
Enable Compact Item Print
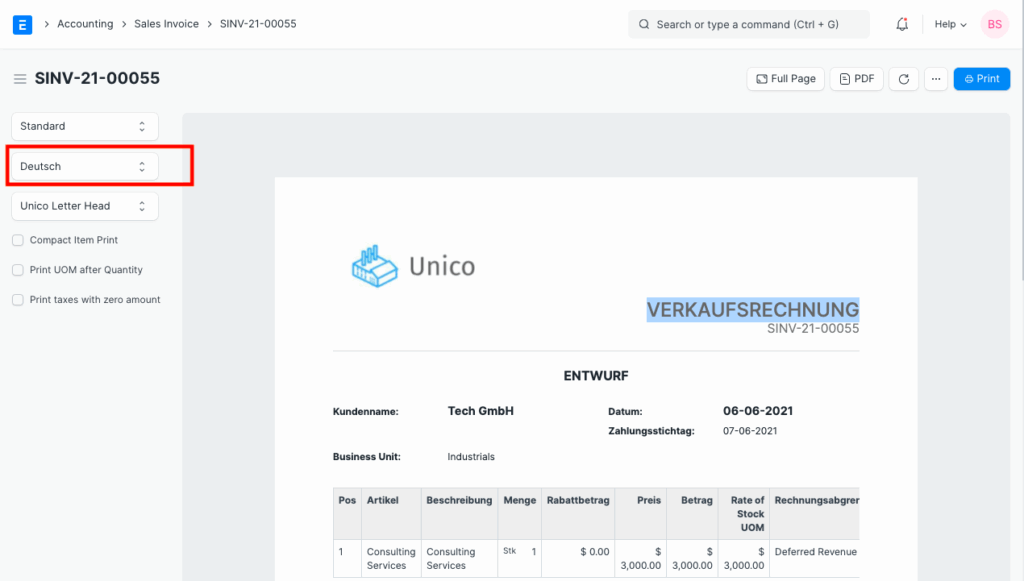click(17, 240)
